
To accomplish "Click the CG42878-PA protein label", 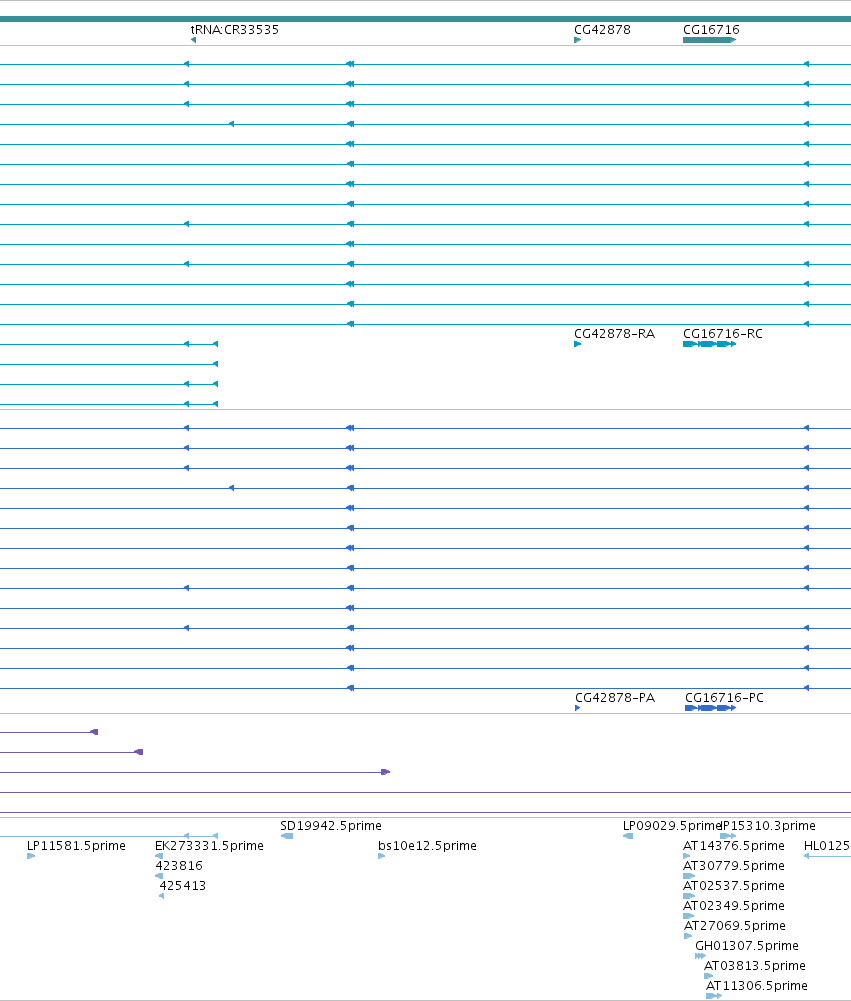I will click(x=615, y=697).
